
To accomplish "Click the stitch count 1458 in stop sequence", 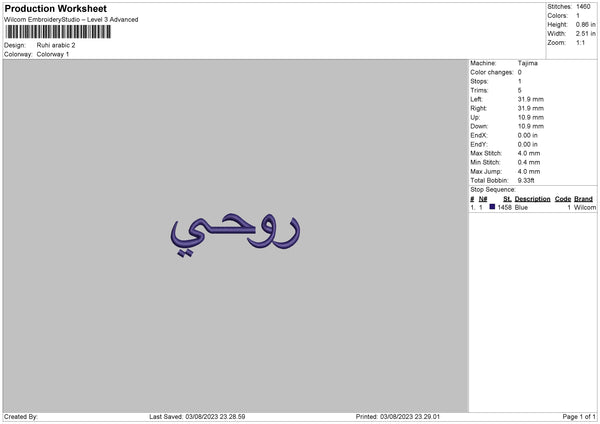I will [x=504, y=207].
